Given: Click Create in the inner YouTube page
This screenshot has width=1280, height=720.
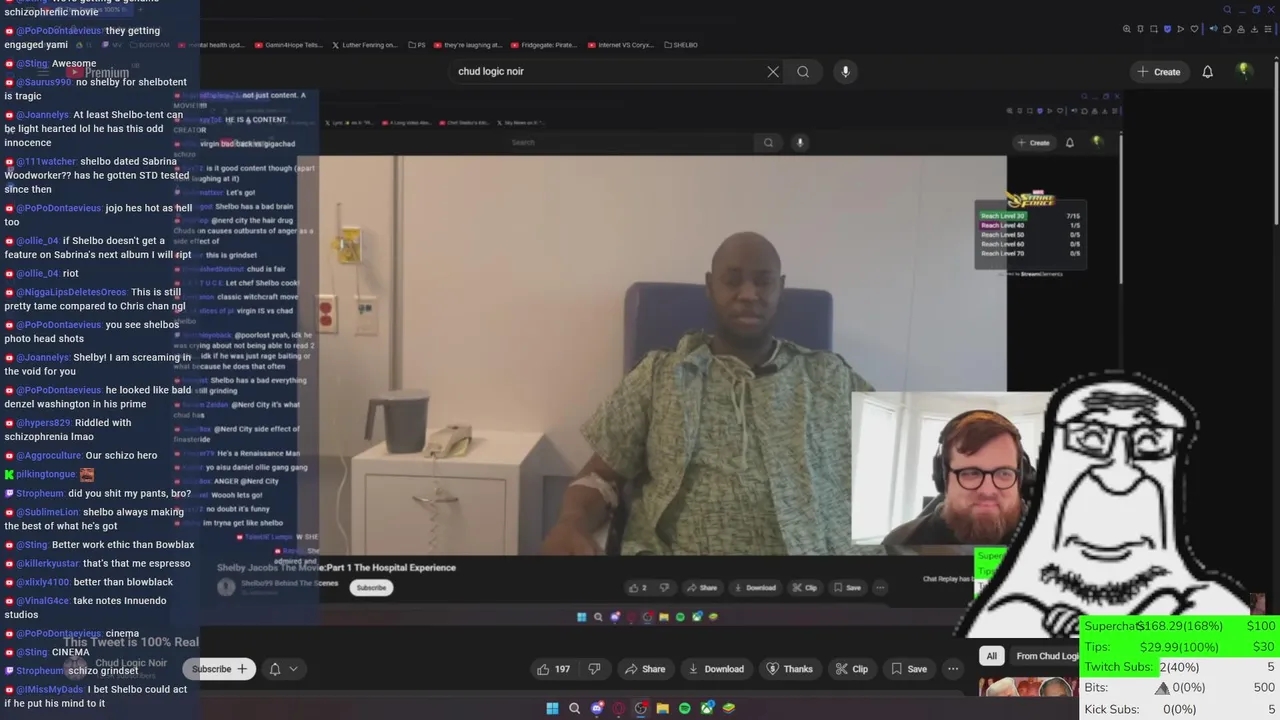Looking at the screenshot, I should pos(1034,143).
